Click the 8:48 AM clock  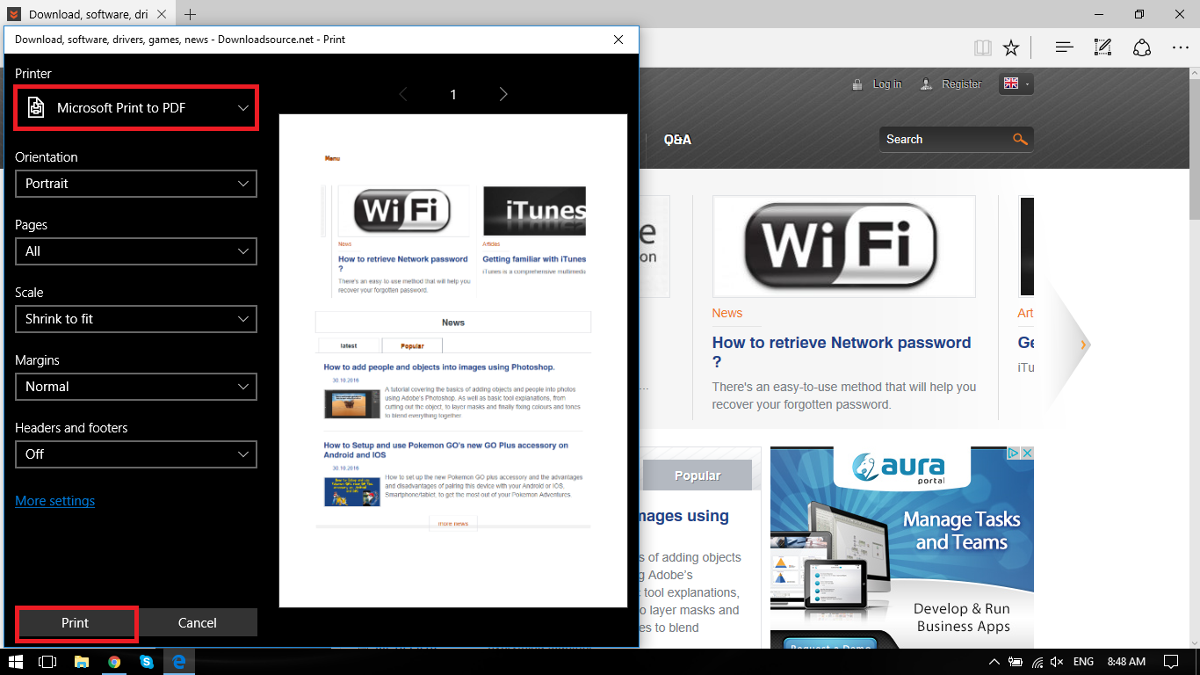pos(1127,662)
